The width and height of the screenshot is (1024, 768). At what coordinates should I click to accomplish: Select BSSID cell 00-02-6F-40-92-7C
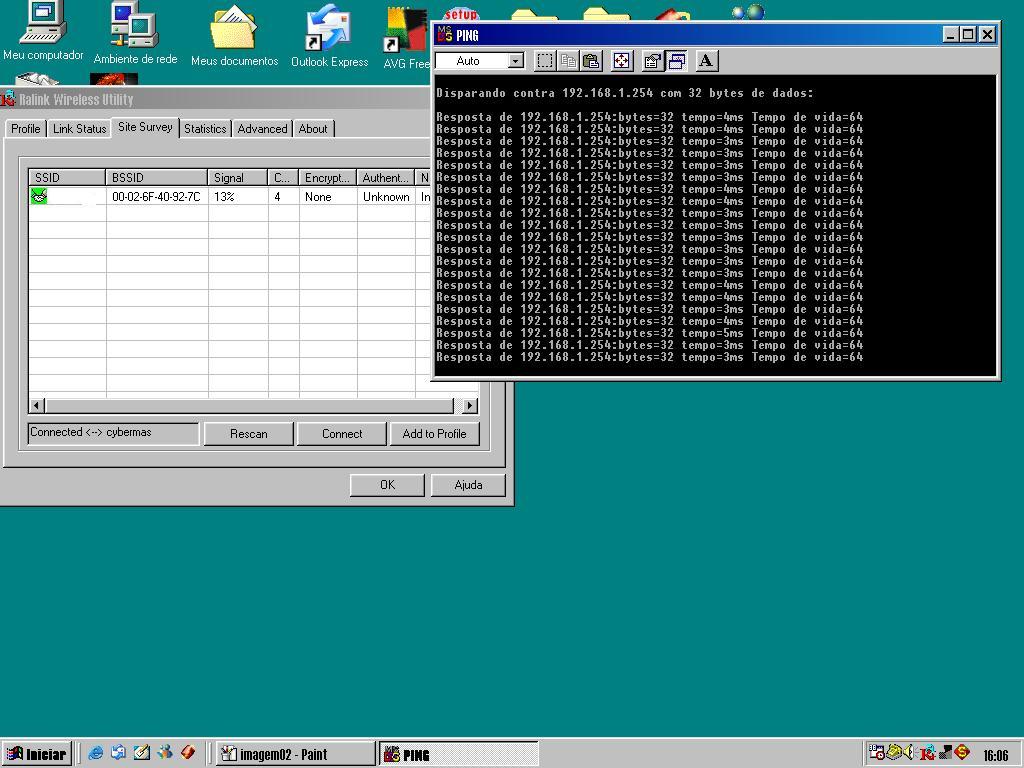156,197
